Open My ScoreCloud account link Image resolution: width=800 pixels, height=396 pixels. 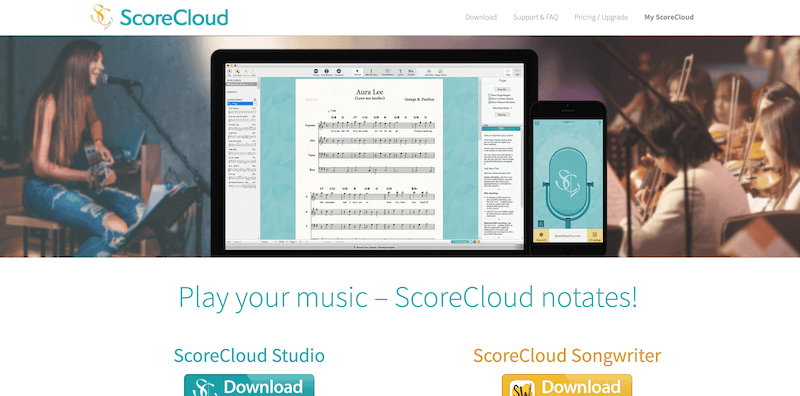click(669, 17)
